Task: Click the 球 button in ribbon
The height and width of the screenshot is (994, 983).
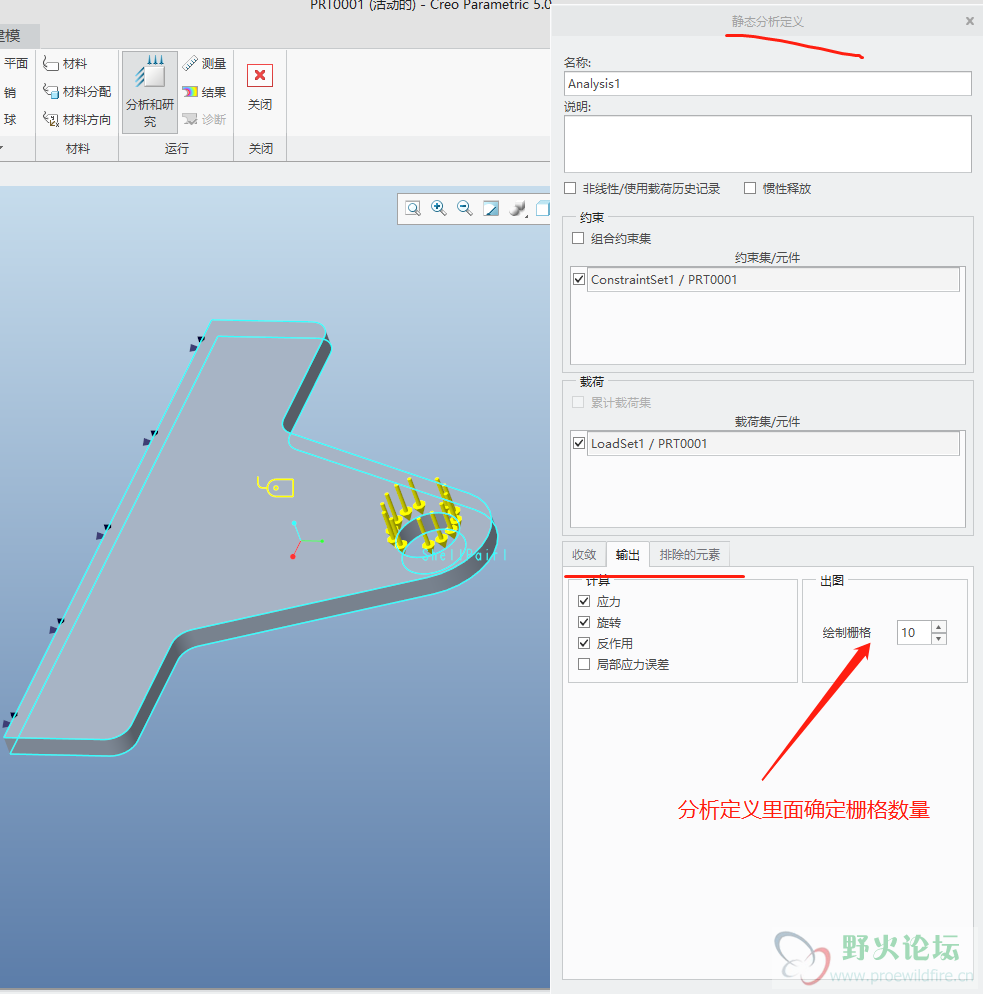Action: [10, 119]
